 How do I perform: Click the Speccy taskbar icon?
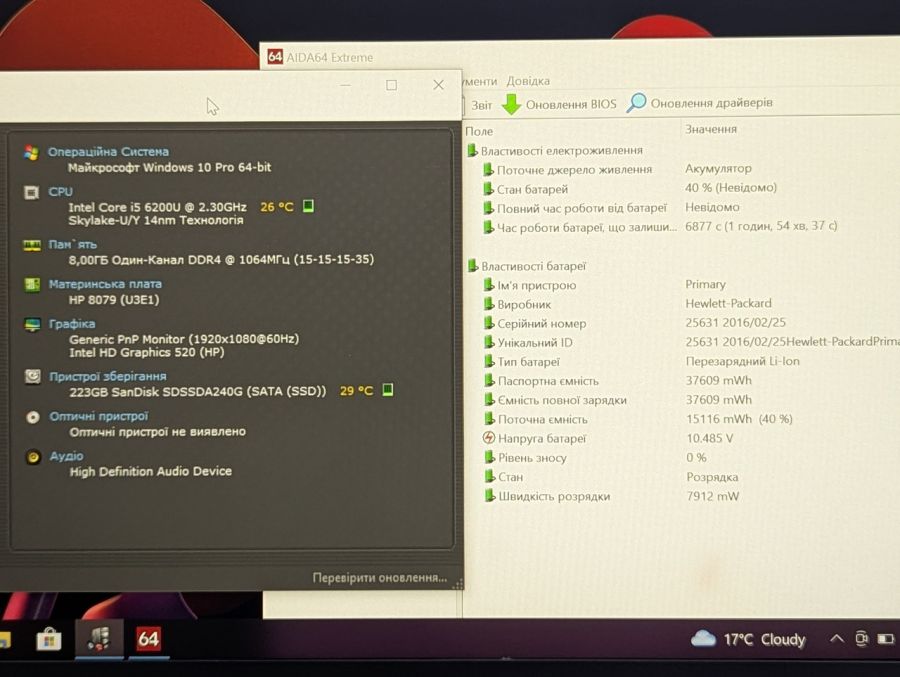(99, 639)
